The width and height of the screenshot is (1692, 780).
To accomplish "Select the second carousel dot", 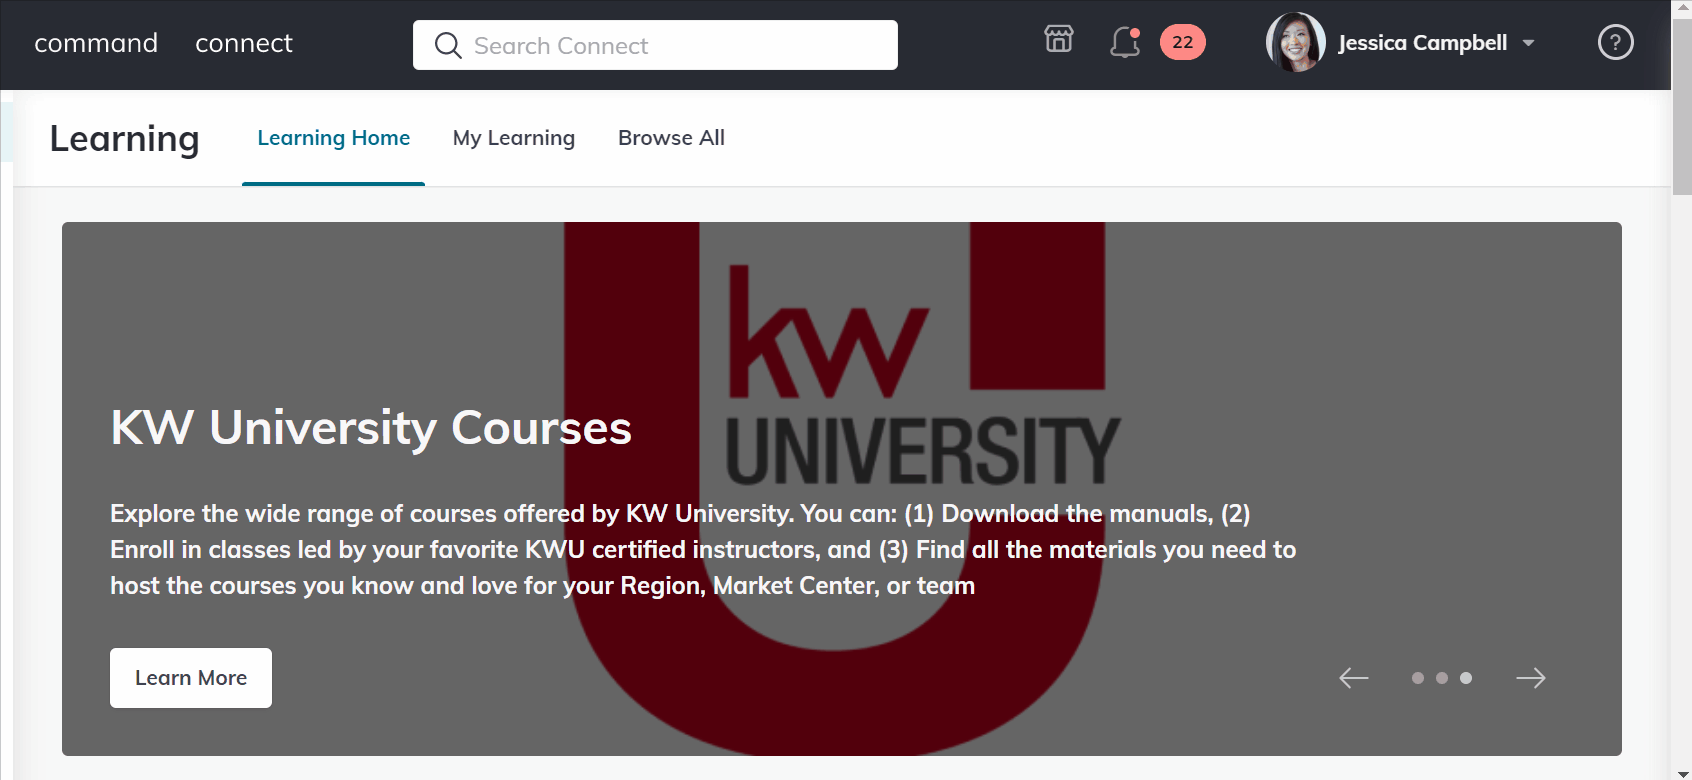I will [x=1442, y=678].
